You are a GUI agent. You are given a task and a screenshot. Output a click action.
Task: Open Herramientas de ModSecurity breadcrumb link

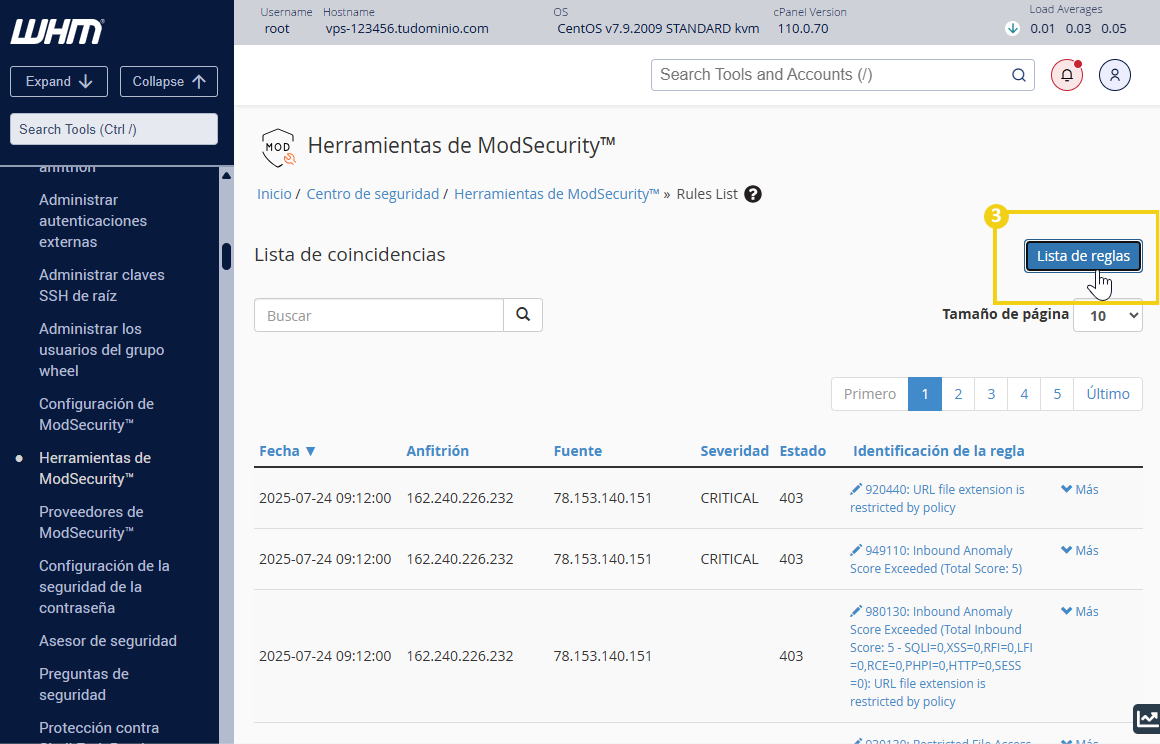point(556,194)
